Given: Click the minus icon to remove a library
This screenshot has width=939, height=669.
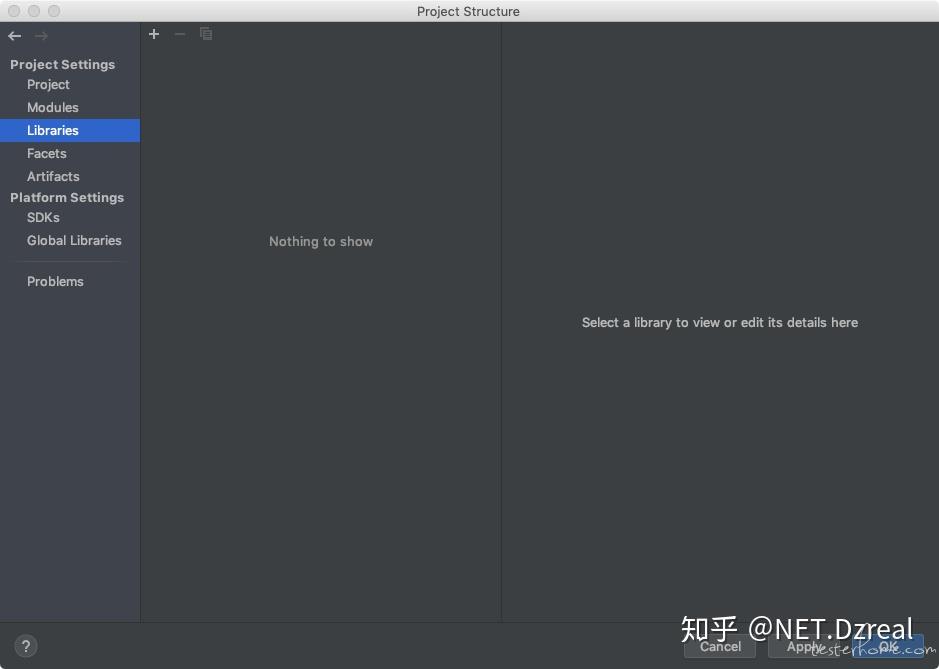Looking at the screenshot, I should pyautogui.click(x=180, y=34).
